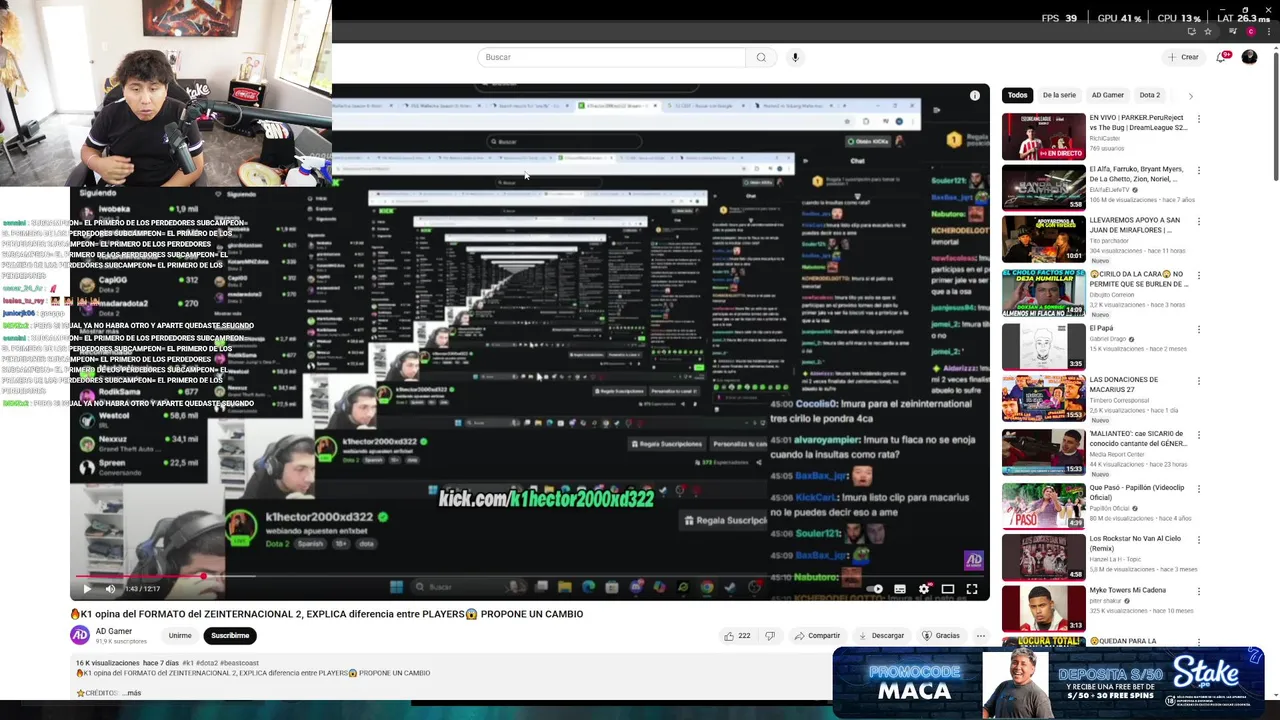1280x720 pixels.
Task: Toggle the autoplay switch in the player
Action: [875, 589]
